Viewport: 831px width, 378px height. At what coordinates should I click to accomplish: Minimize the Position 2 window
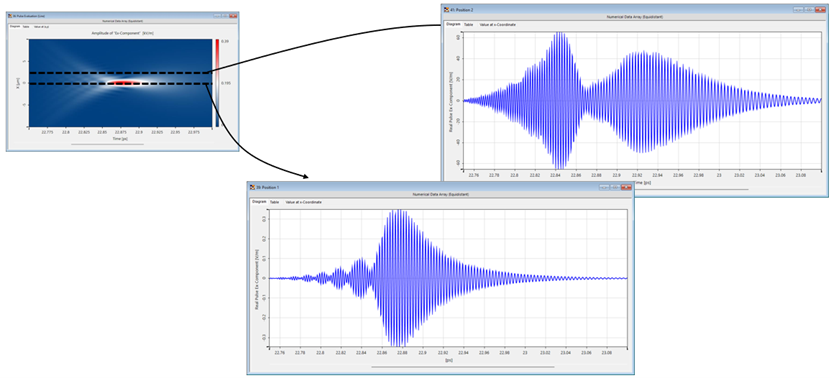pos(799,10)
